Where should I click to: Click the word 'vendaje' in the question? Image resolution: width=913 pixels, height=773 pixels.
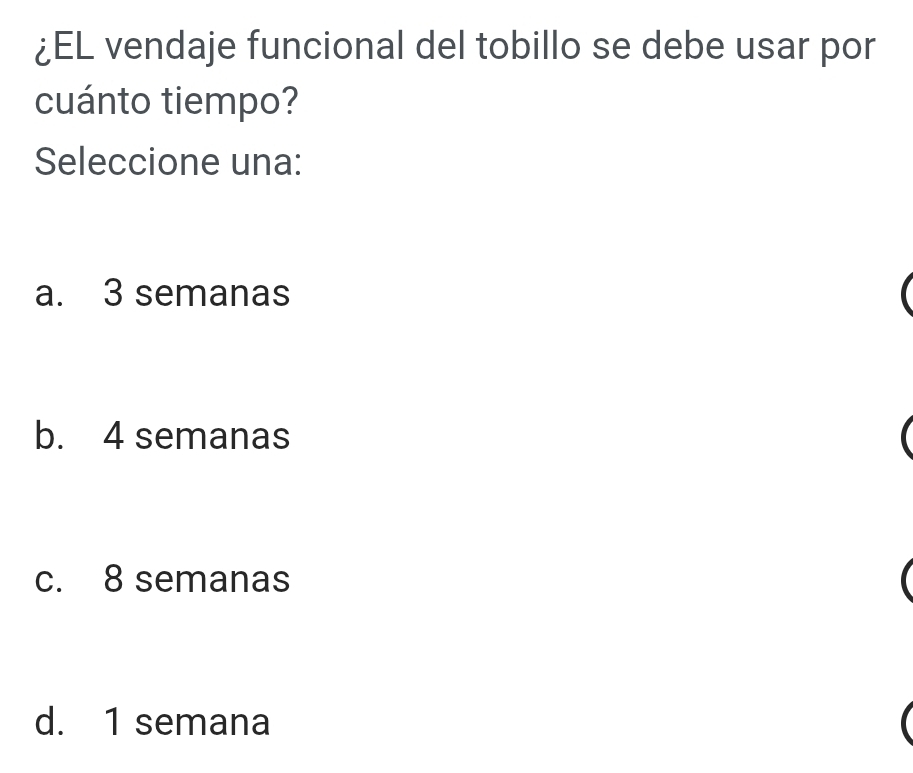171,47
